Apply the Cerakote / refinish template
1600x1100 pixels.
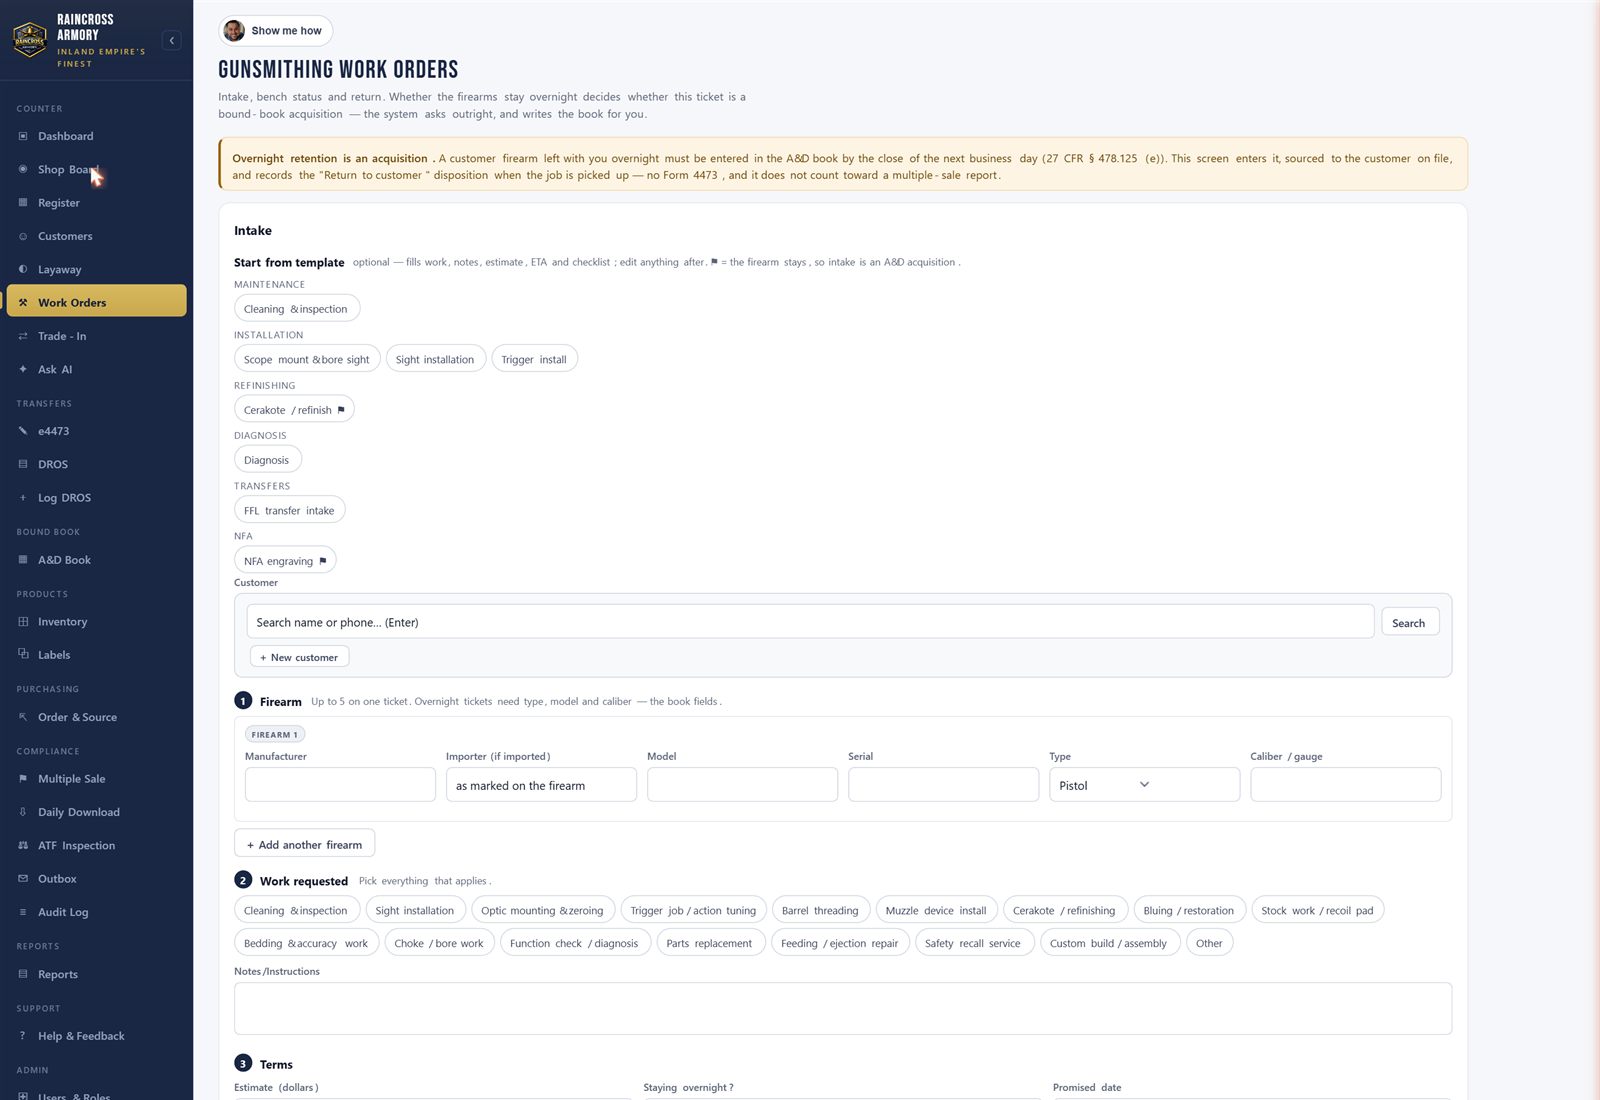point(294,410)
